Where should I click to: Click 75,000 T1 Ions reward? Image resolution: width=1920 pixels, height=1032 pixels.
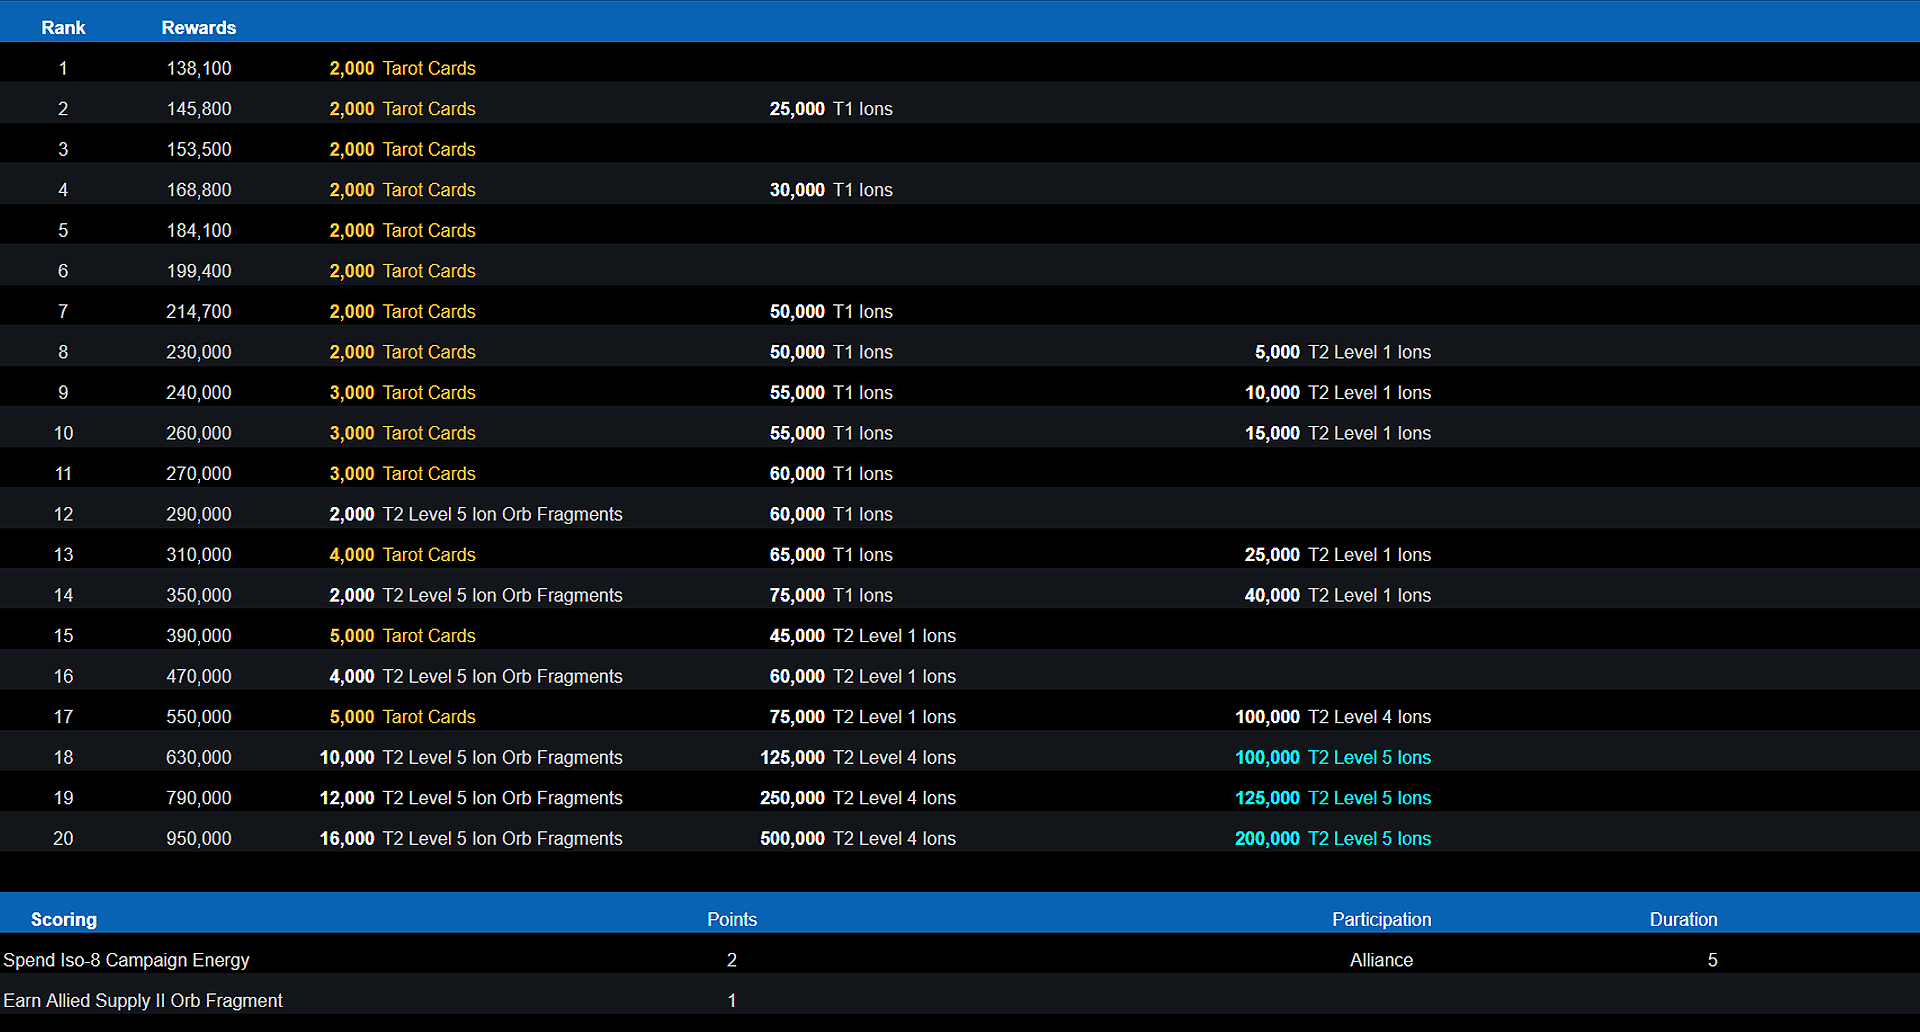(831, 595)
